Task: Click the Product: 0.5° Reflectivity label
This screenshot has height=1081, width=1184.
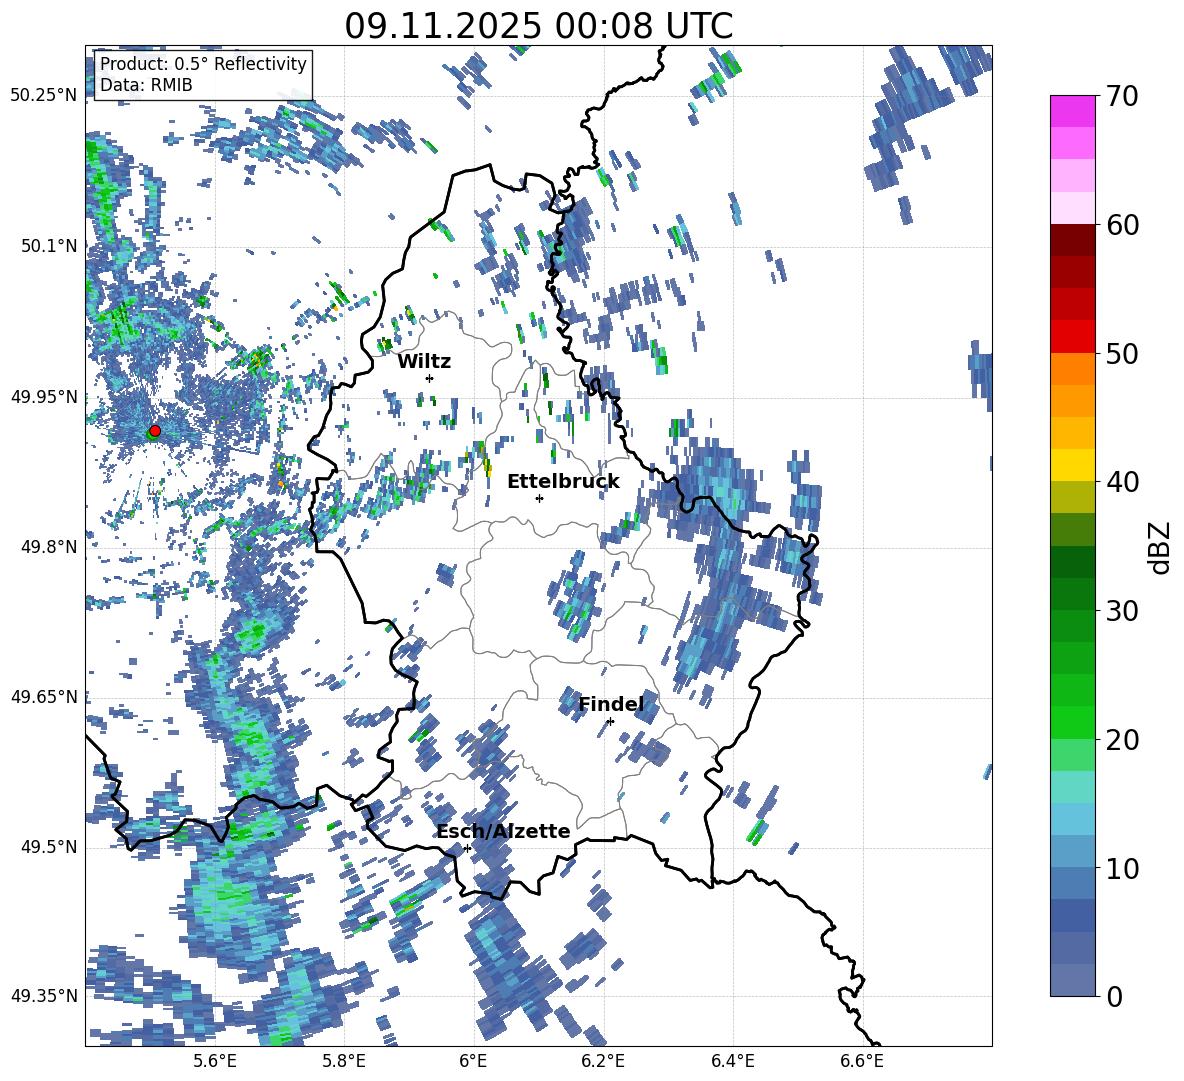Action: click(x=203, y=63)
